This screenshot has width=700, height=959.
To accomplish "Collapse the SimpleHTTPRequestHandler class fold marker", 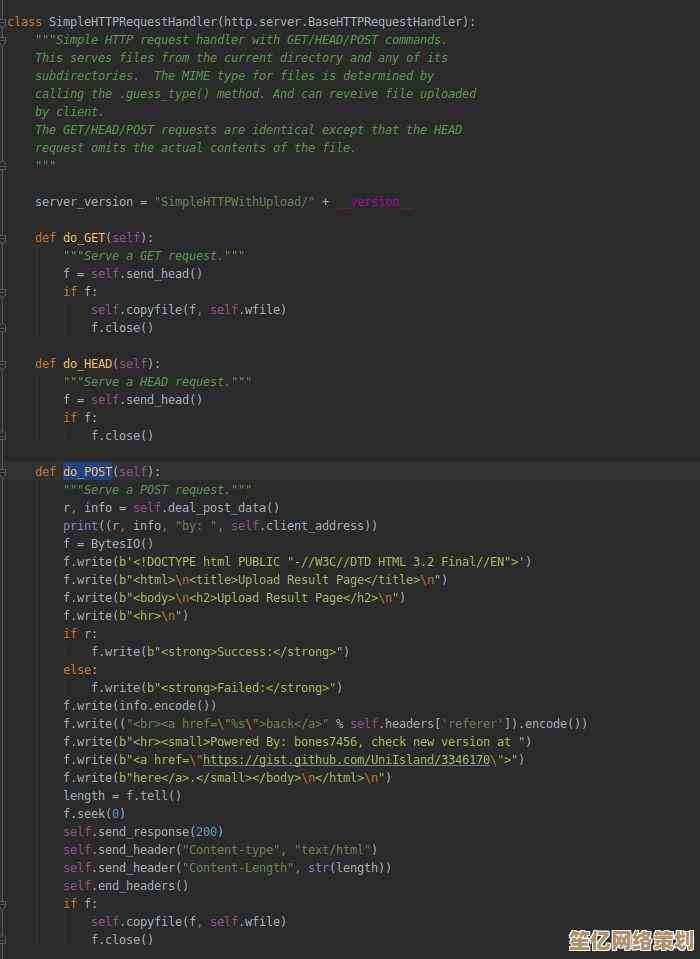I will (3, 21).
